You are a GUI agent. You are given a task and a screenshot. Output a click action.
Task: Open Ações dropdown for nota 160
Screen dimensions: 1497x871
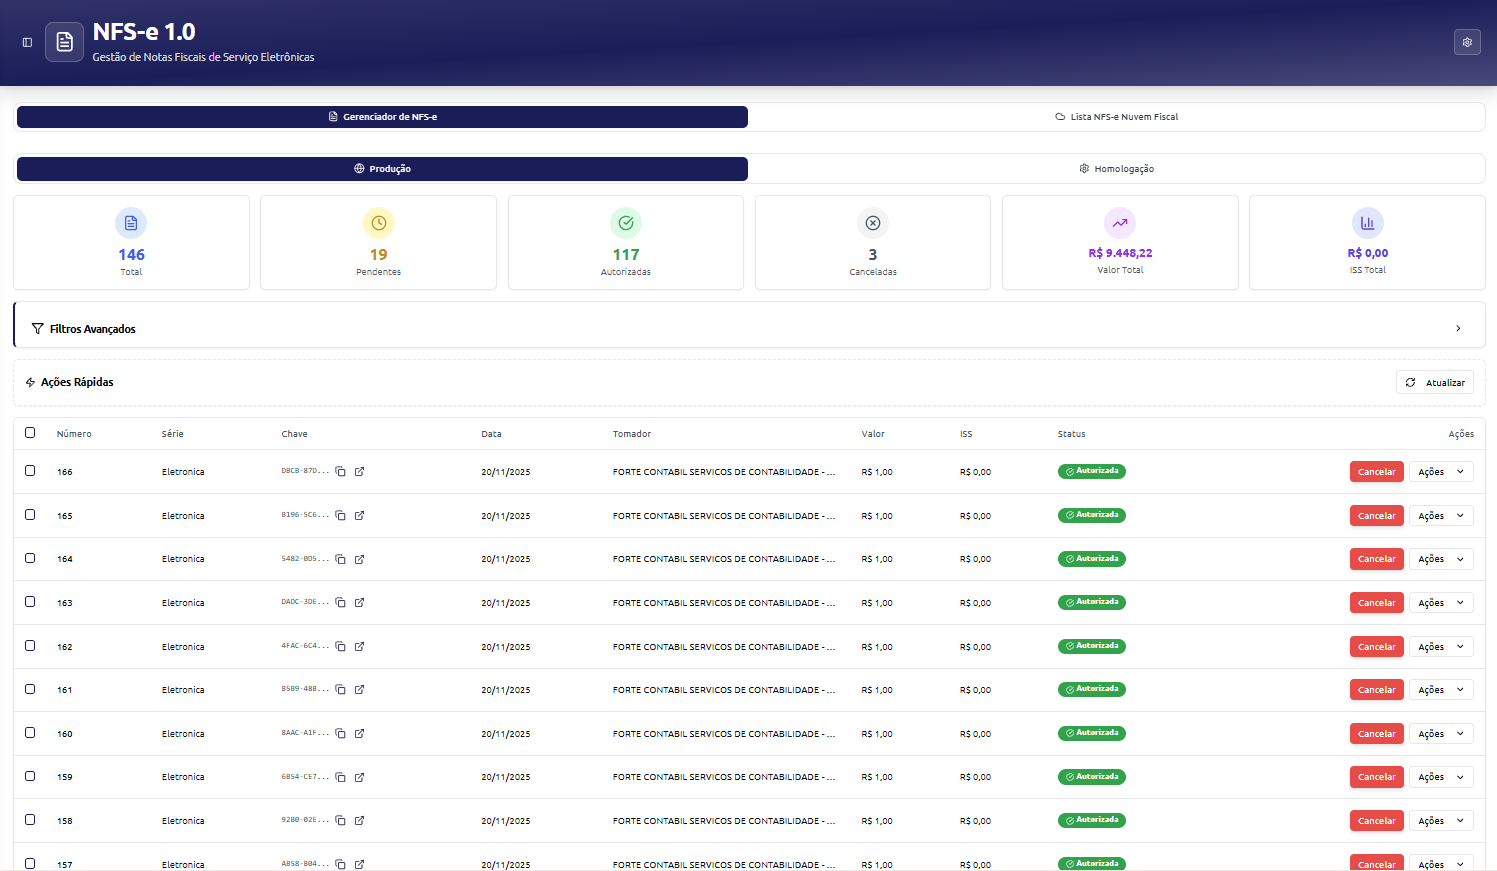tap(1441, 734)
